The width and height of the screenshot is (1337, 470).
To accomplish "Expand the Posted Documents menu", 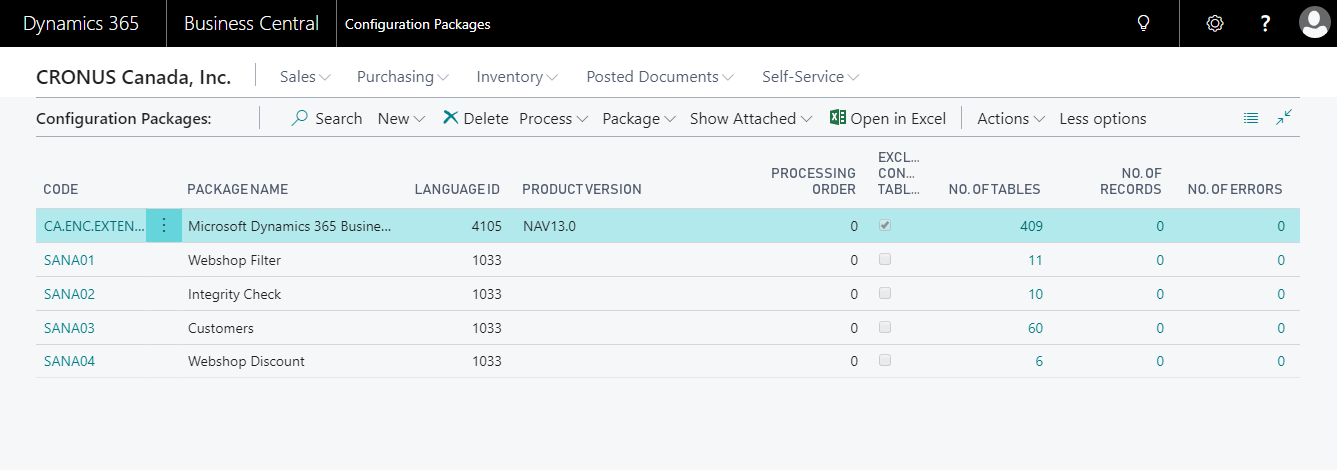I will point(660,76).
